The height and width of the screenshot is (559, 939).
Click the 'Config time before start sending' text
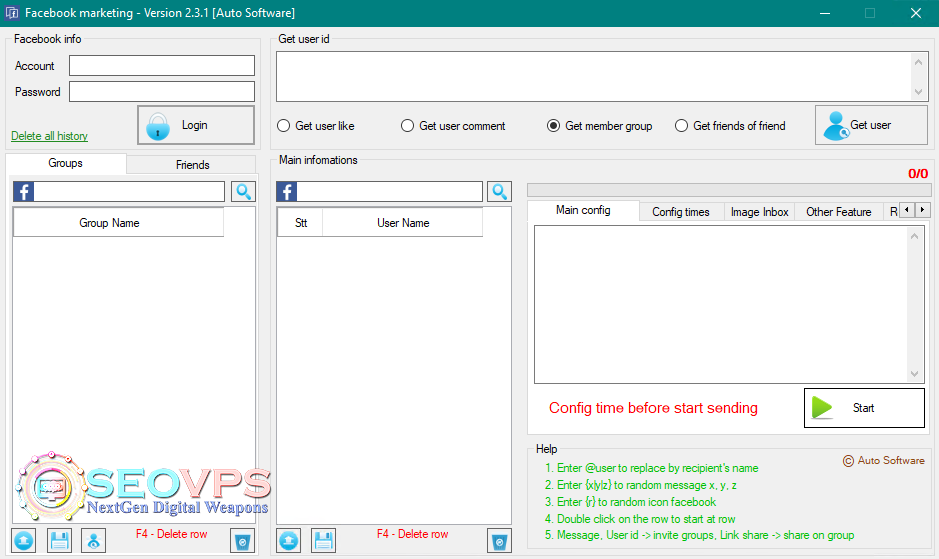click(x=653, y=408)
